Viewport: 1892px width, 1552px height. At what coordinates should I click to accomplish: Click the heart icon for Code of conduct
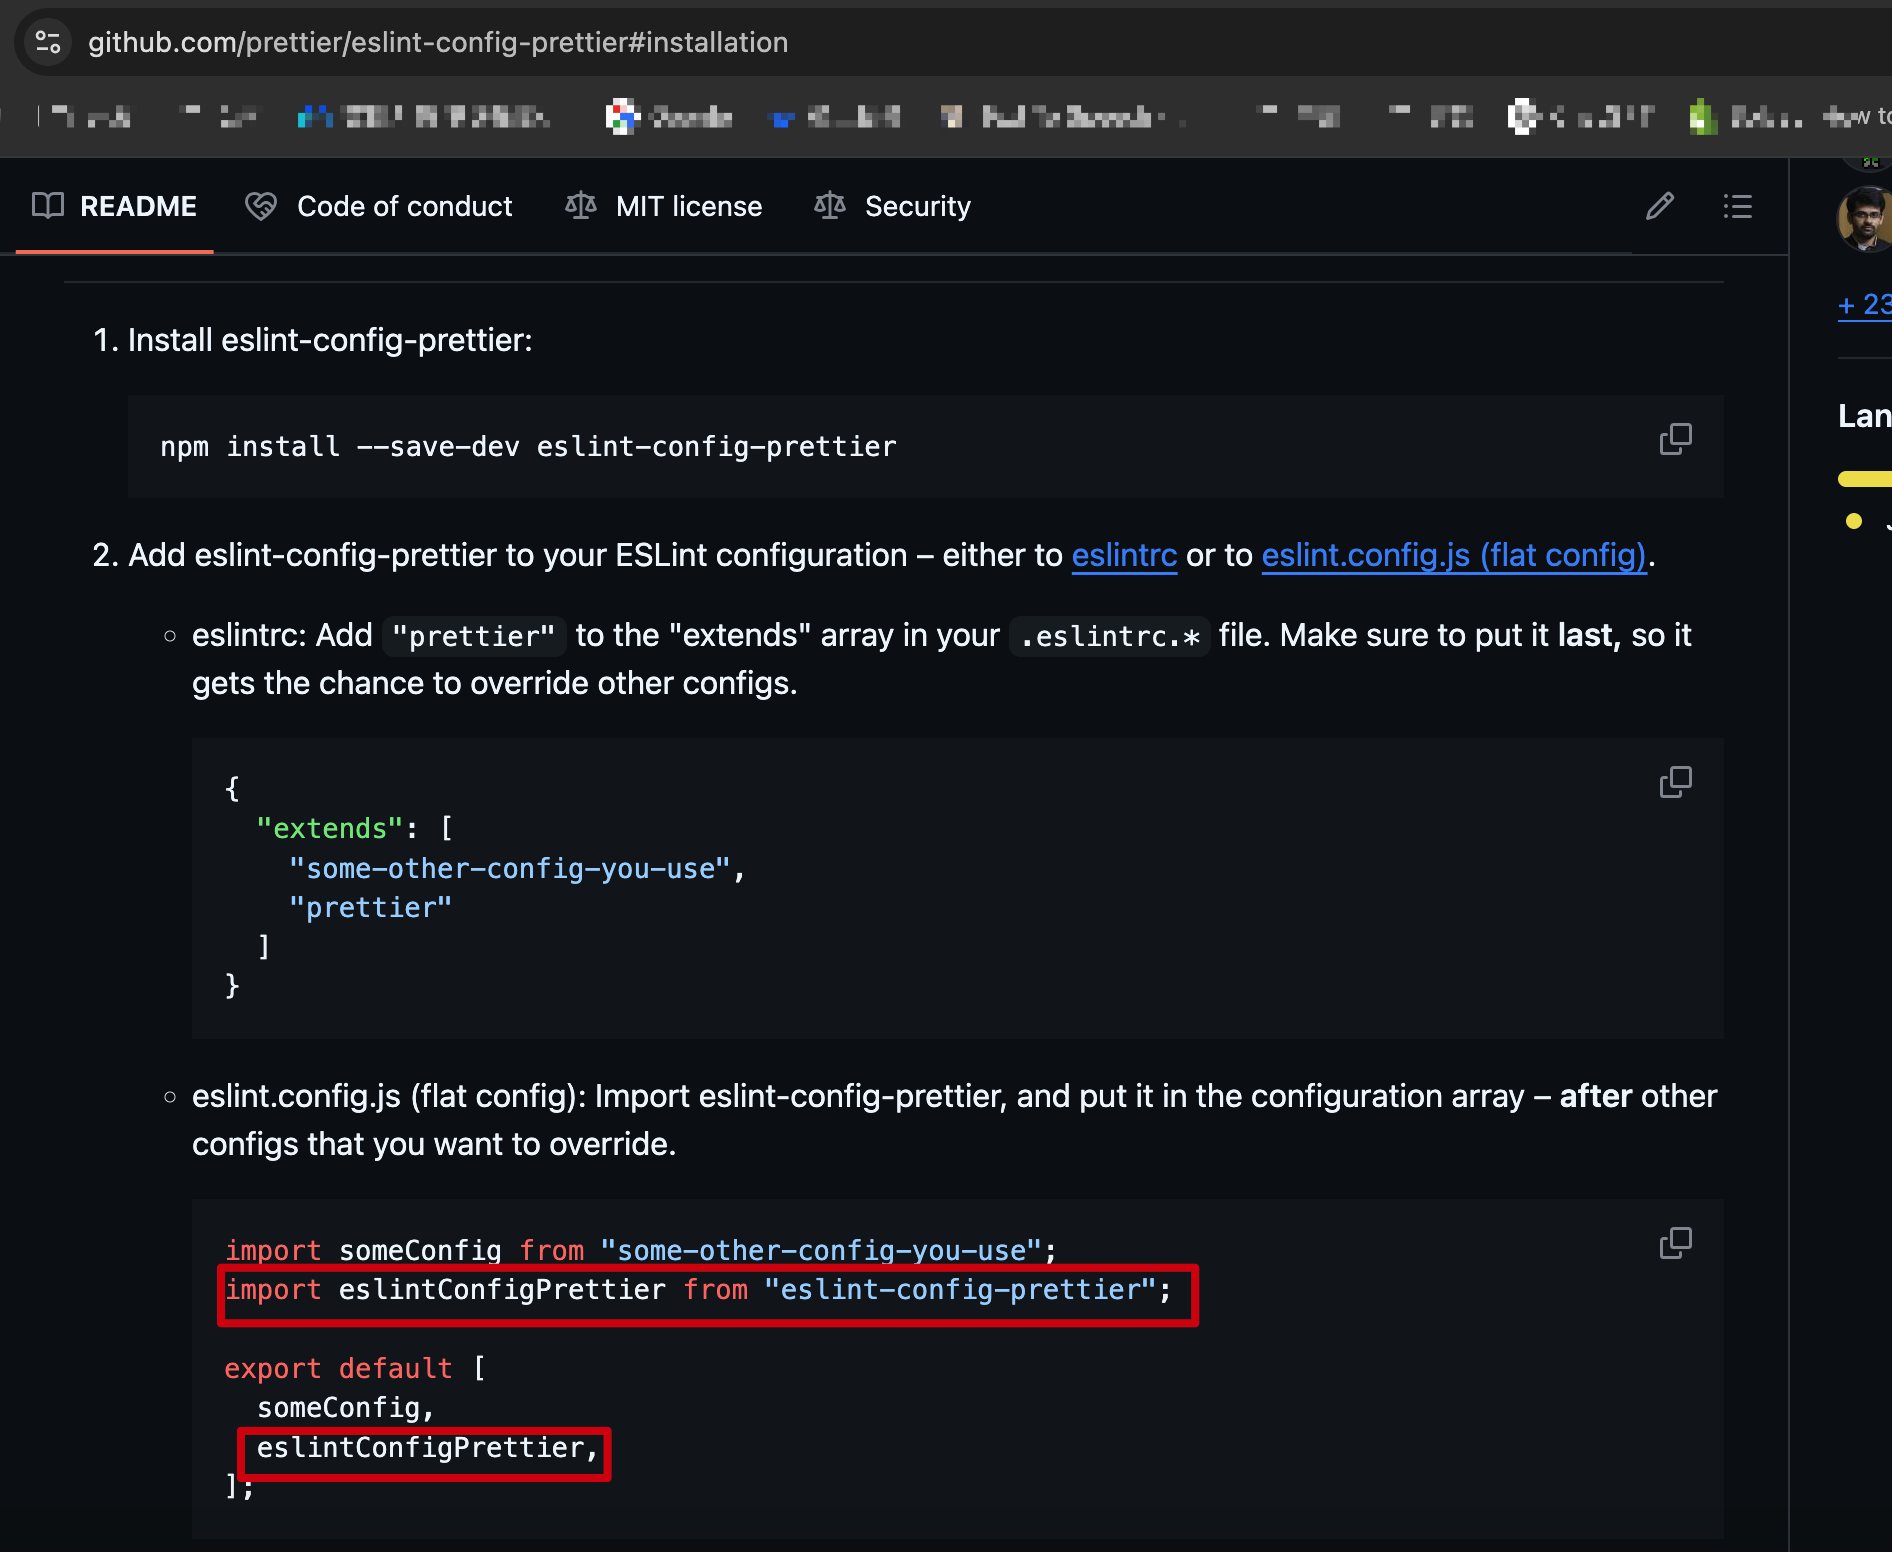coord(261,206)
